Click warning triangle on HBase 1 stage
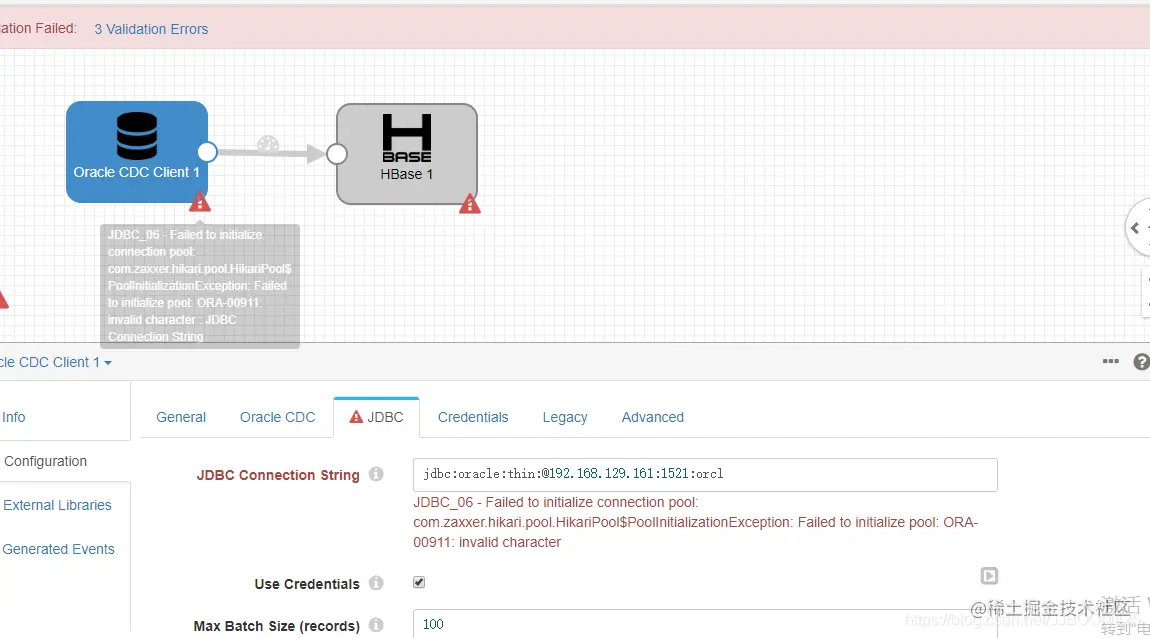The height and width of the screenshot is (638, 1150). tap(469, 204)
